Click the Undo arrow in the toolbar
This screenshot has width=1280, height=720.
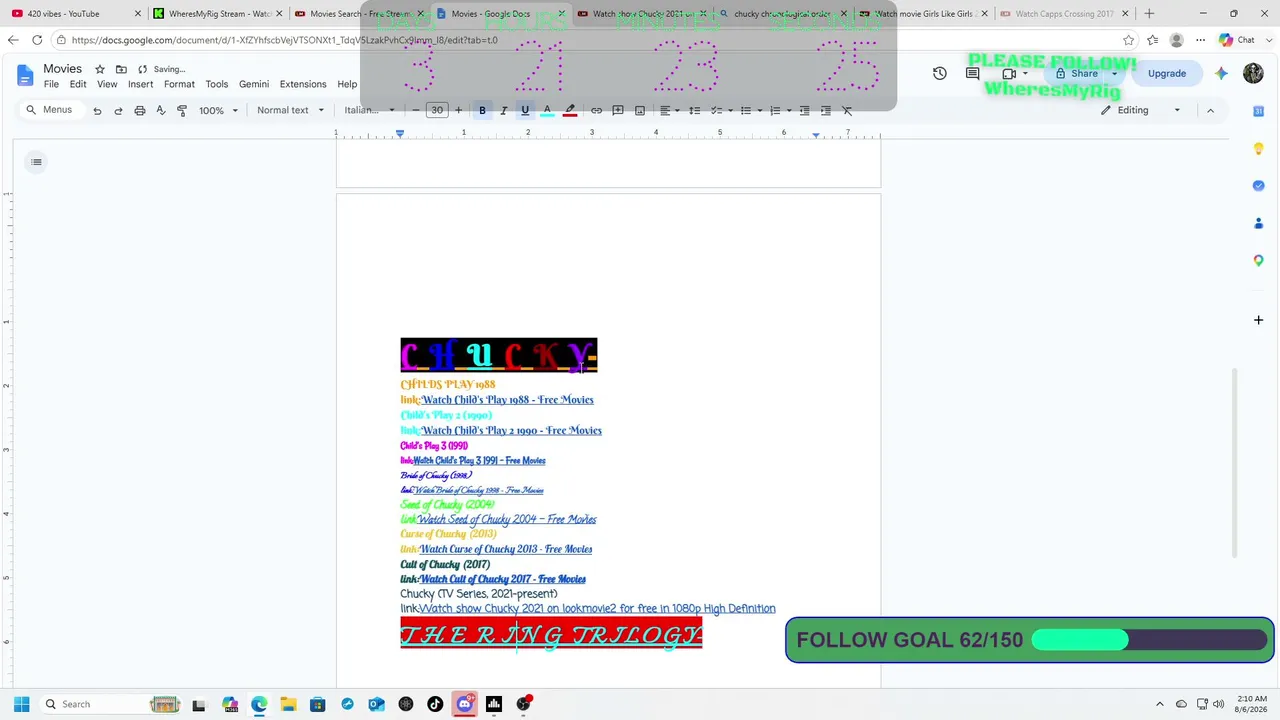click(97, 110)
